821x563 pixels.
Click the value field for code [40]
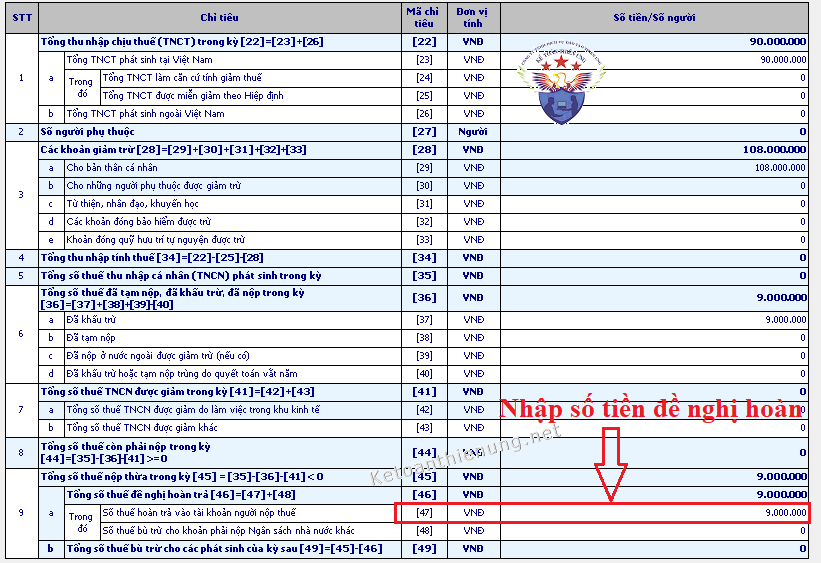(x=654, y=374)
